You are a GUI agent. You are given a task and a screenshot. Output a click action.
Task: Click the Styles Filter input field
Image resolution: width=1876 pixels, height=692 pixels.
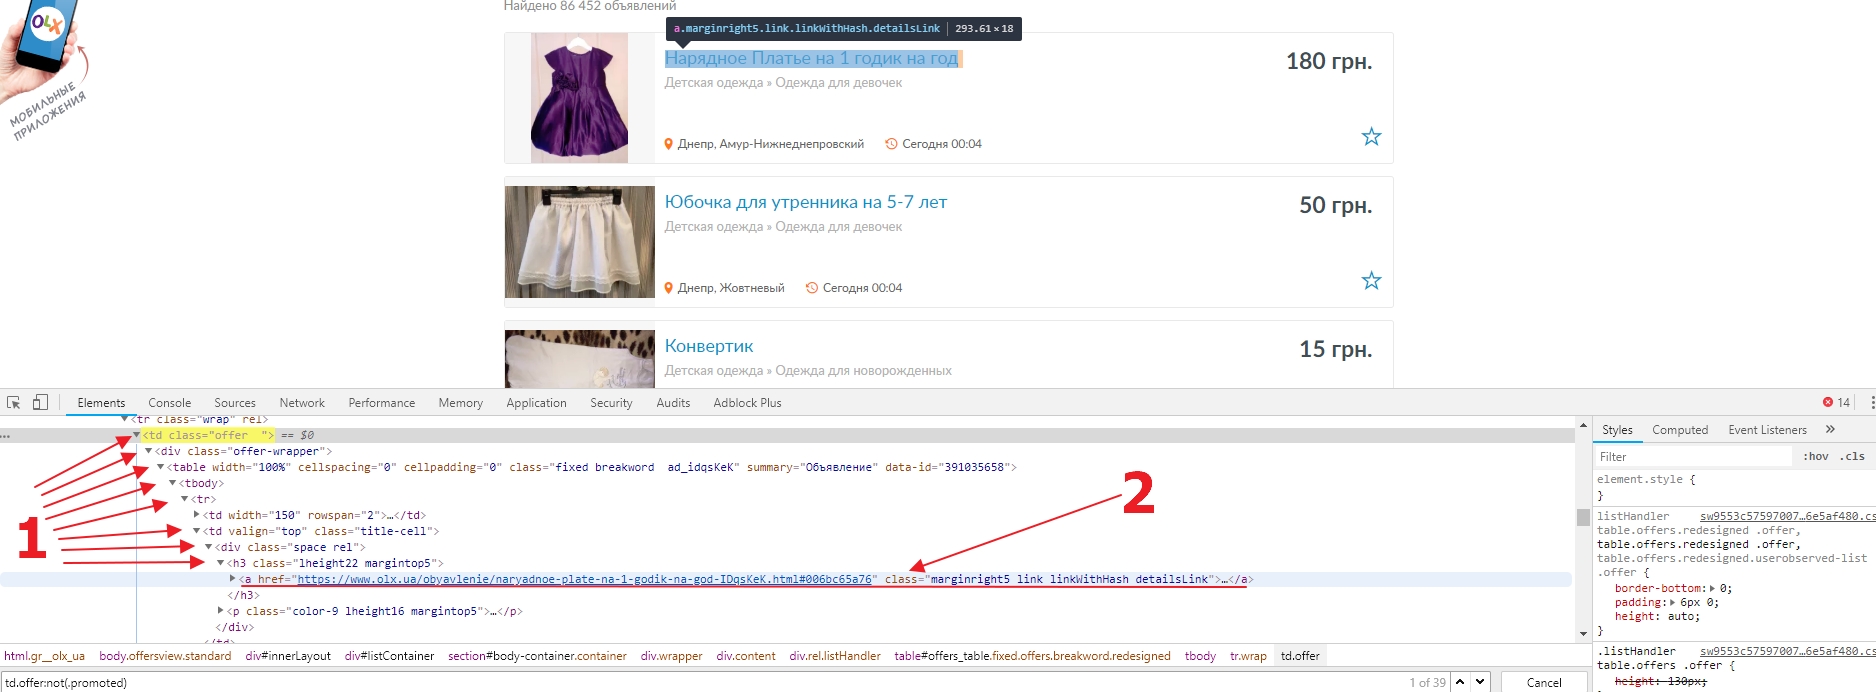[x=1694, y=456]
